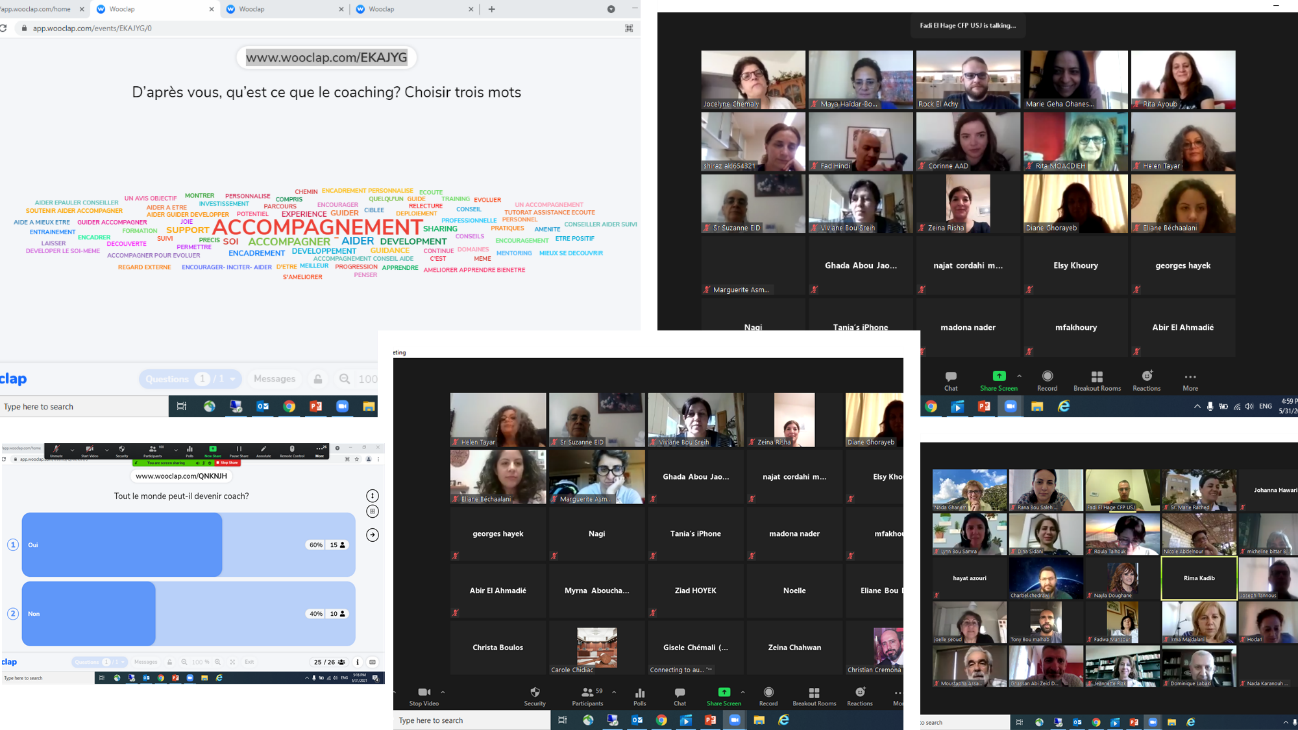Open Security in the center Zoom window

[x=535, y=696]
